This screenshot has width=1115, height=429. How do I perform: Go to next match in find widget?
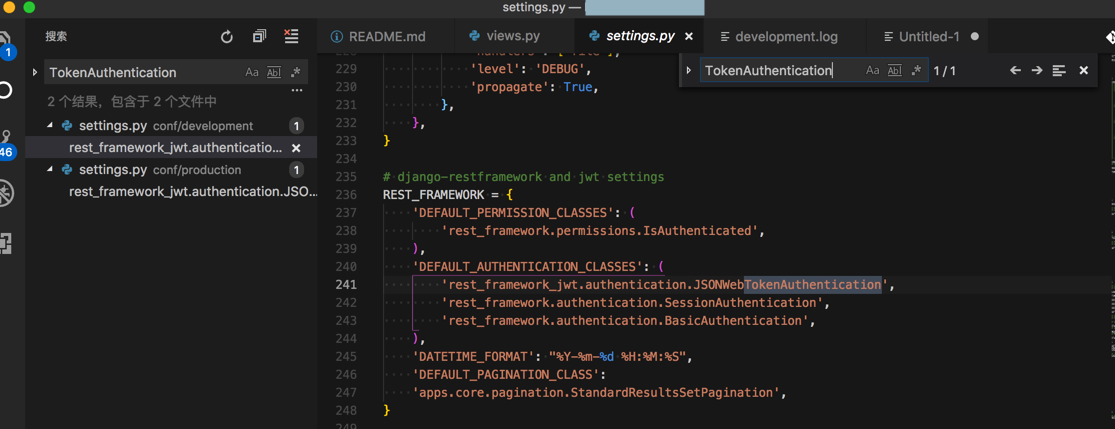[x=1037, y=71]
